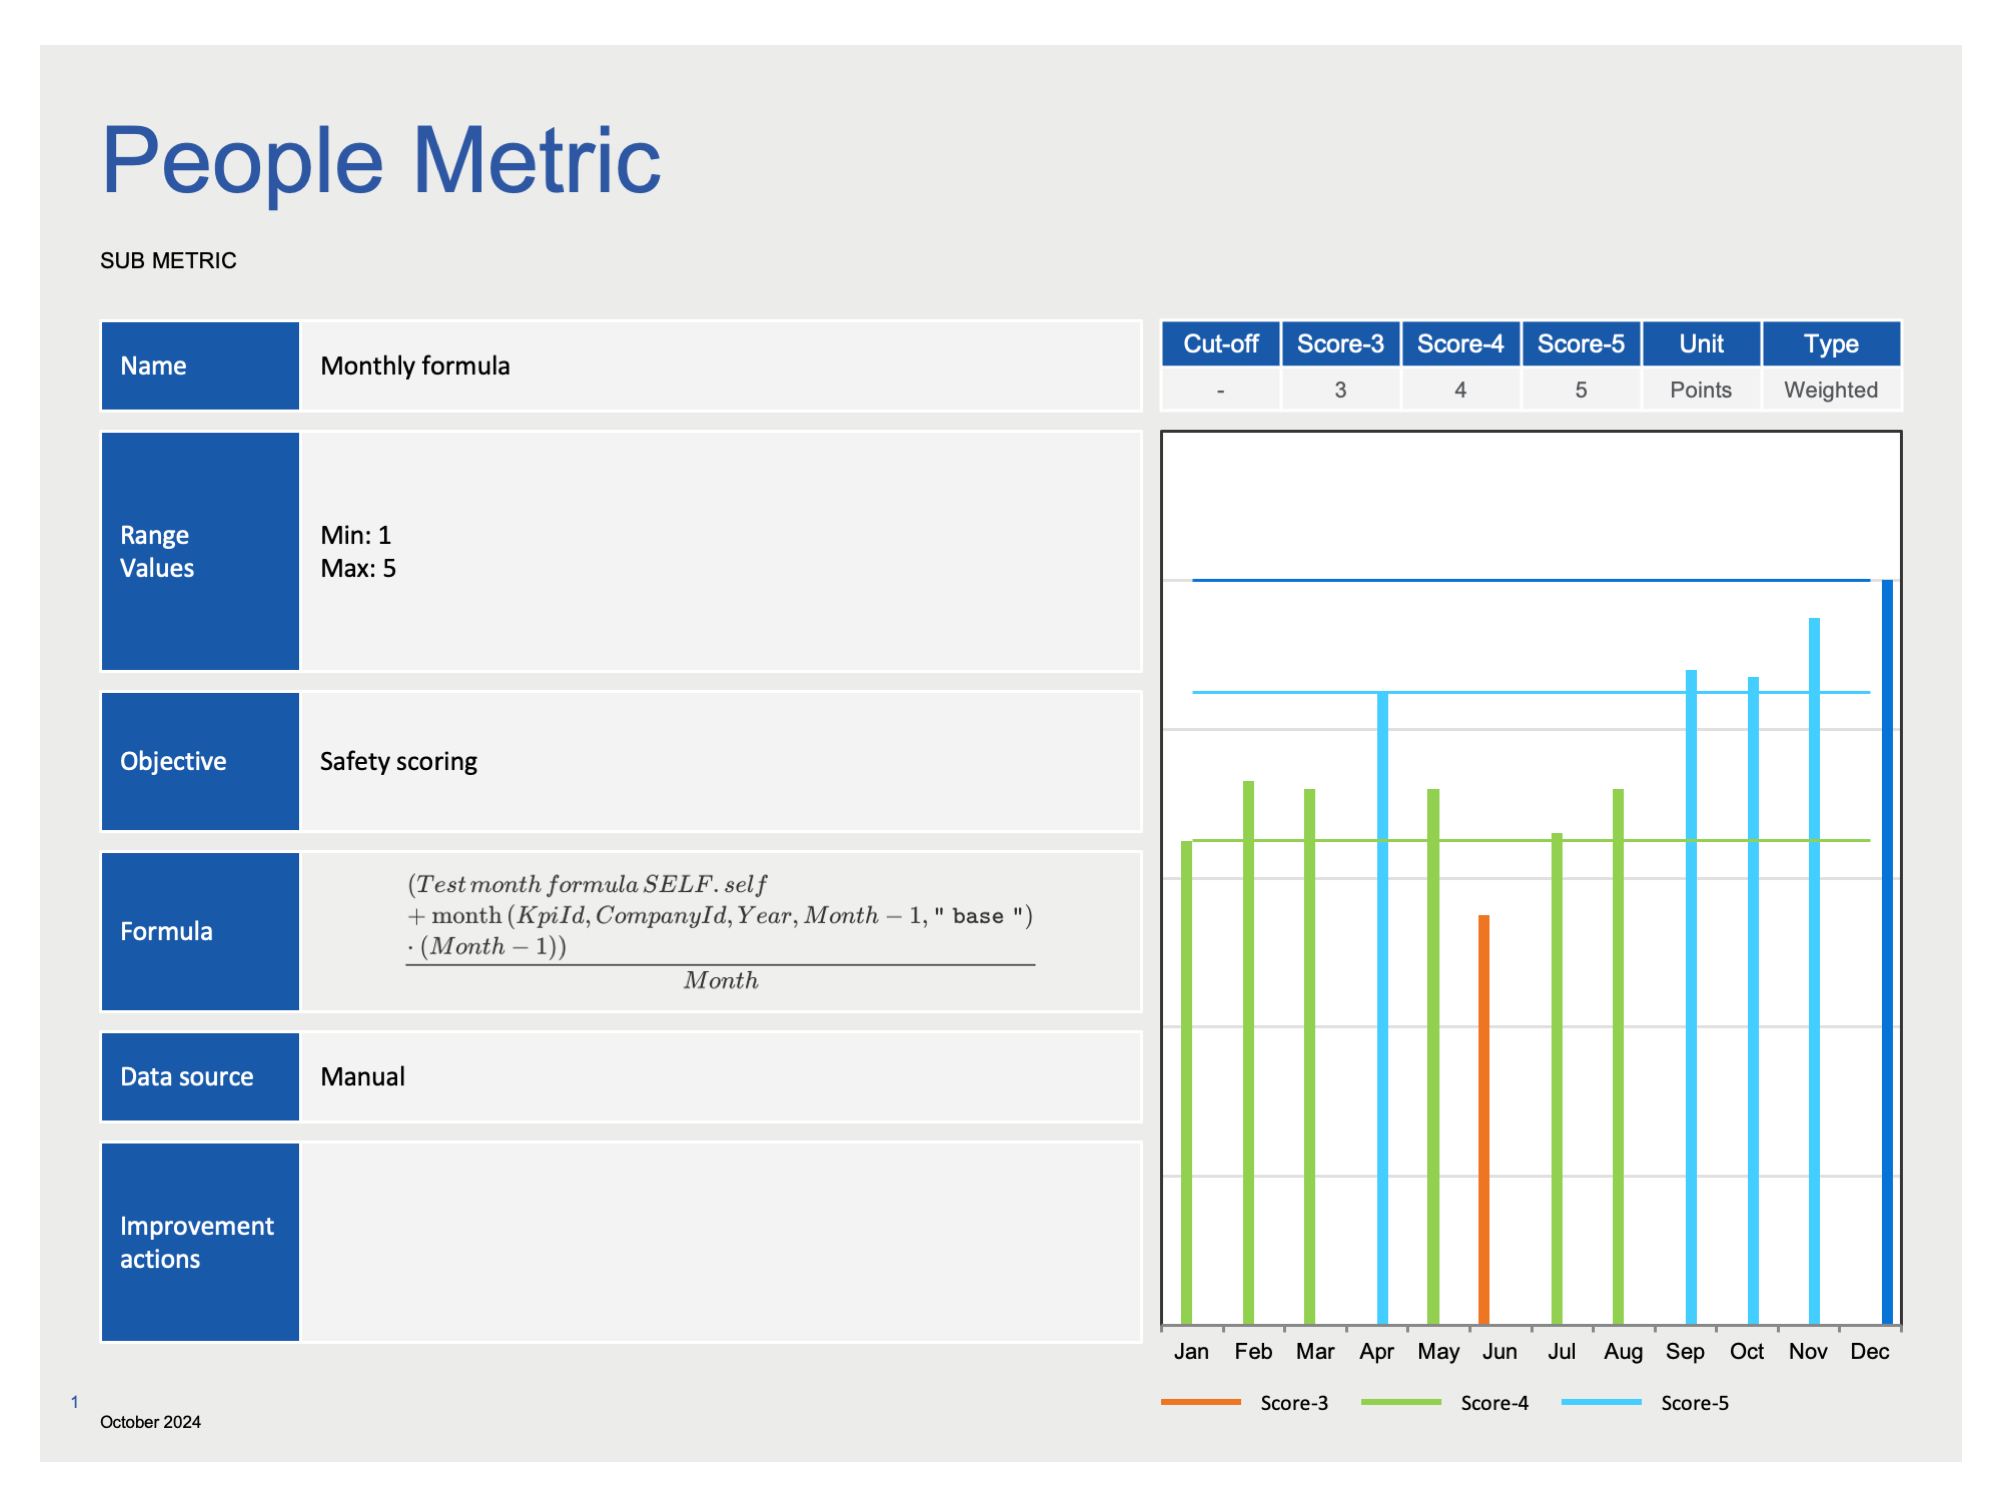2002x1502 pixels.
Task: Click the Score-4 column header
Action: click(1460, 344)
